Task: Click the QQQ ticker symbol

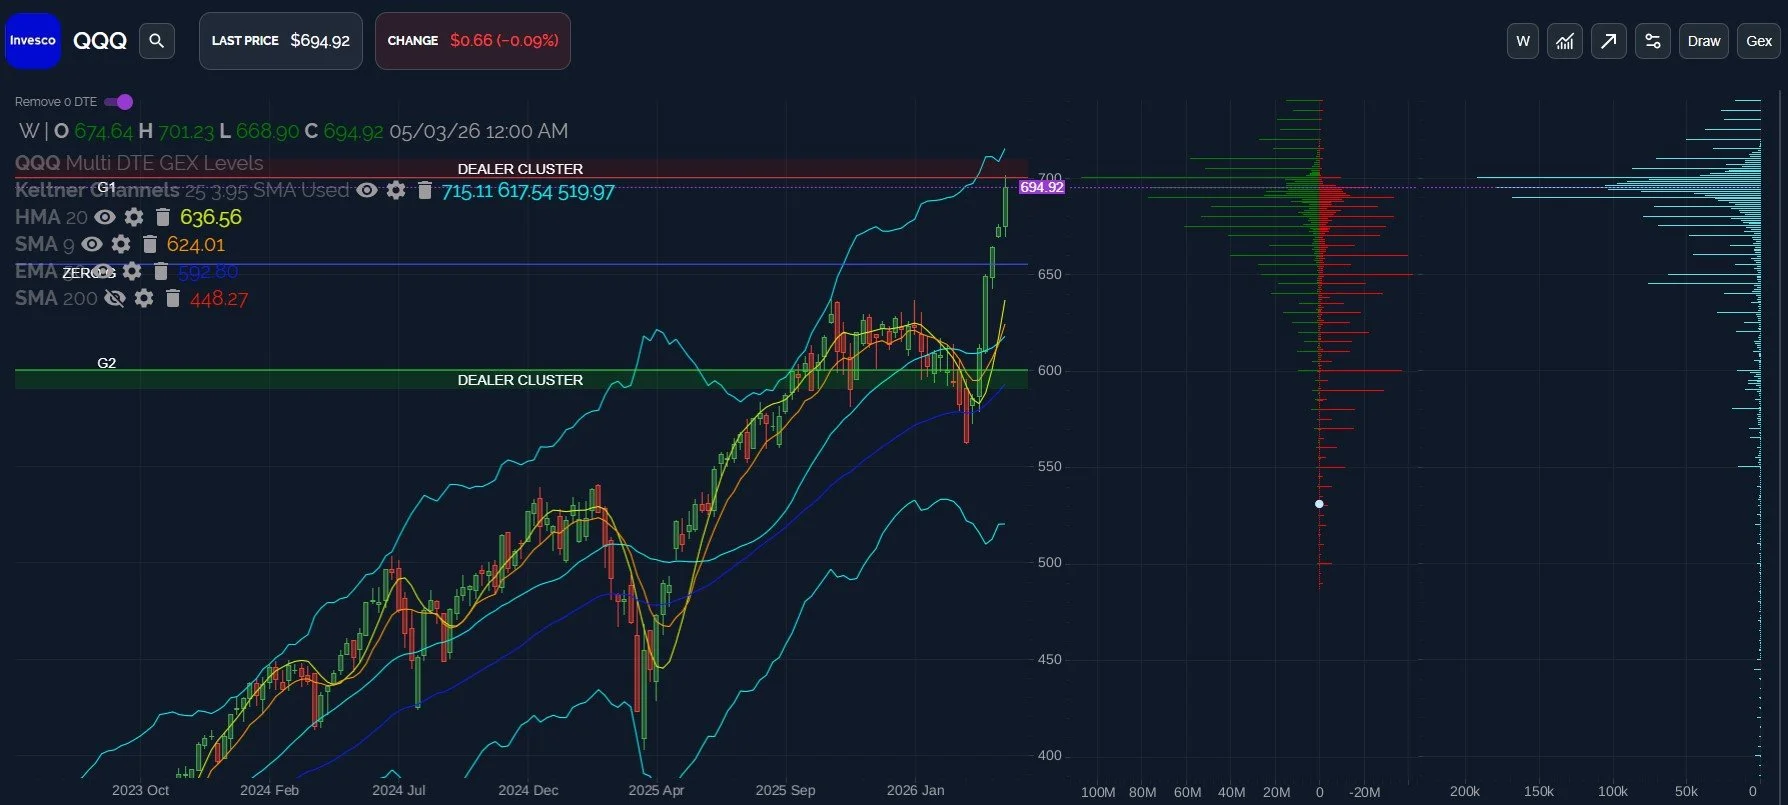Action: (100, 41)
